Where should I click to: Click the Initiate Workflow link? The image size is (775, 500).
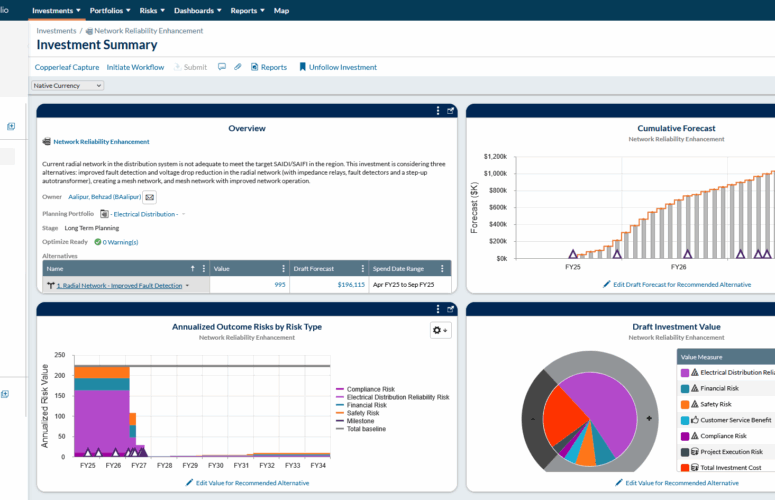coord(136,67)
